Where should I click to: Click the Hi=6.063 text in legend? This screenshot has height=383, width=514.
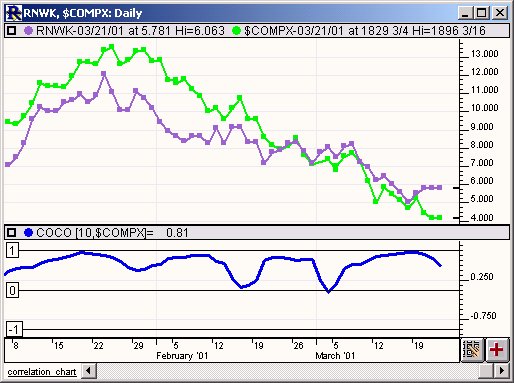200,31
